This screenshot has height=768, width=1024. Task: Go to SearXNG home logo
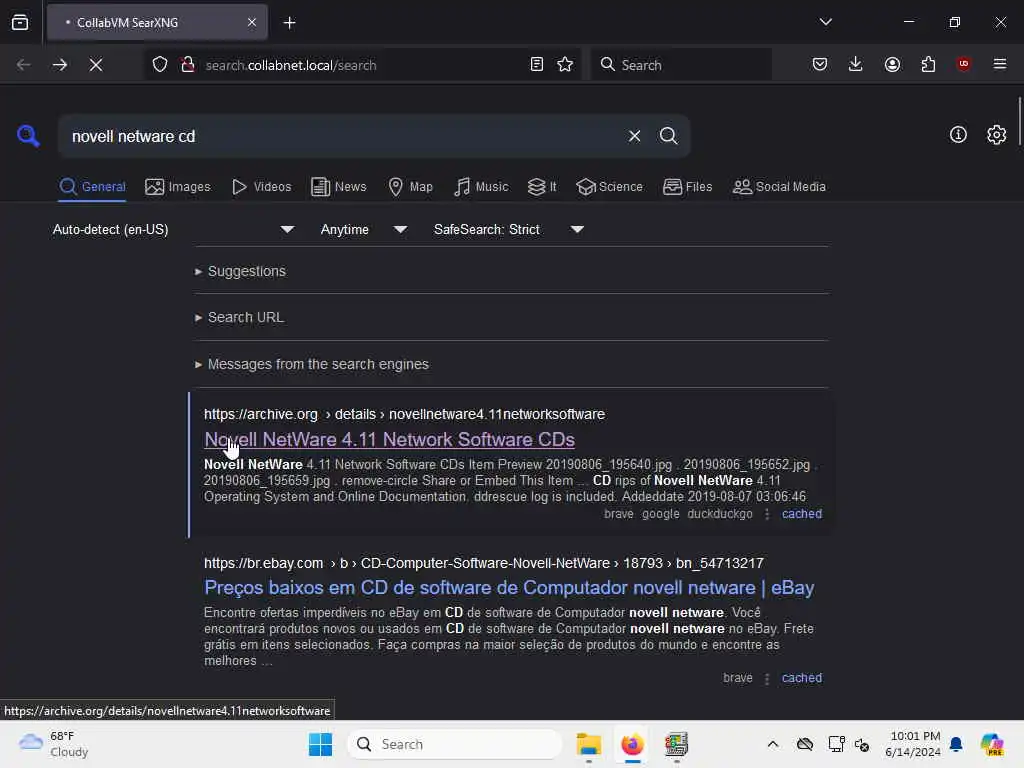28,136
